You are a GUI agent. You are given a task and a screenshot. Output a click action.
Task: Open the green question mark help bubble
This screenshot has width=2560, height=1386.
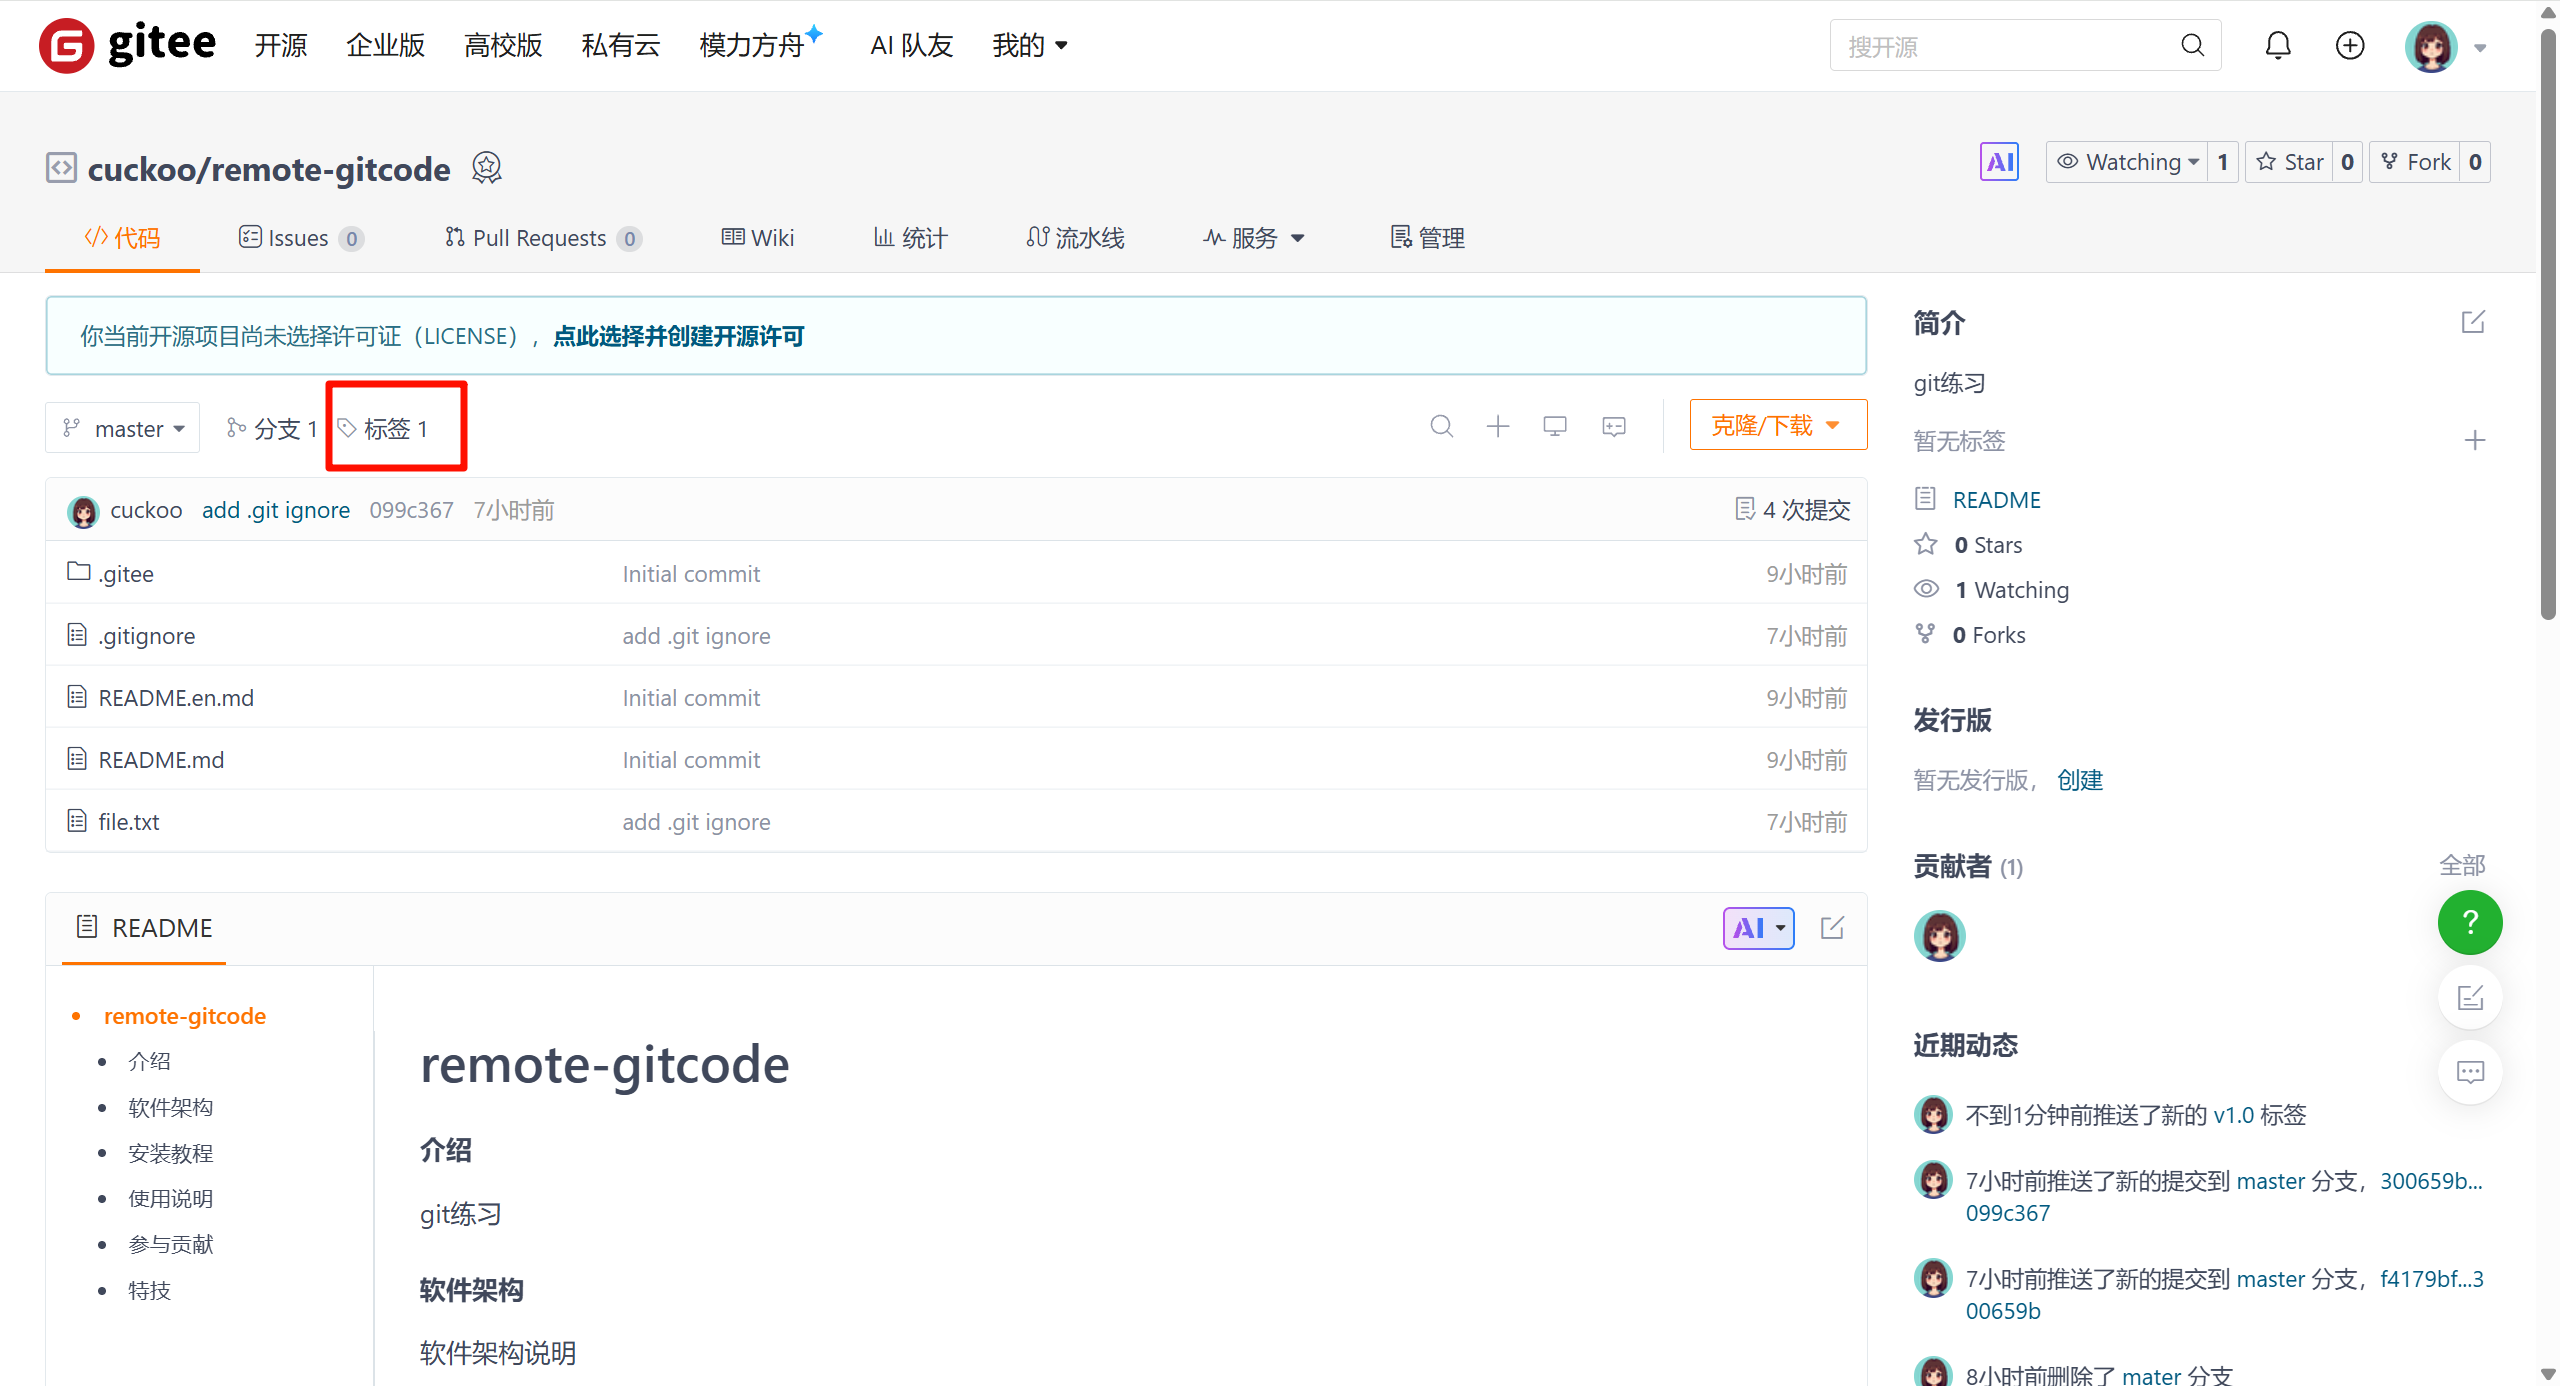click(2469, 922)
